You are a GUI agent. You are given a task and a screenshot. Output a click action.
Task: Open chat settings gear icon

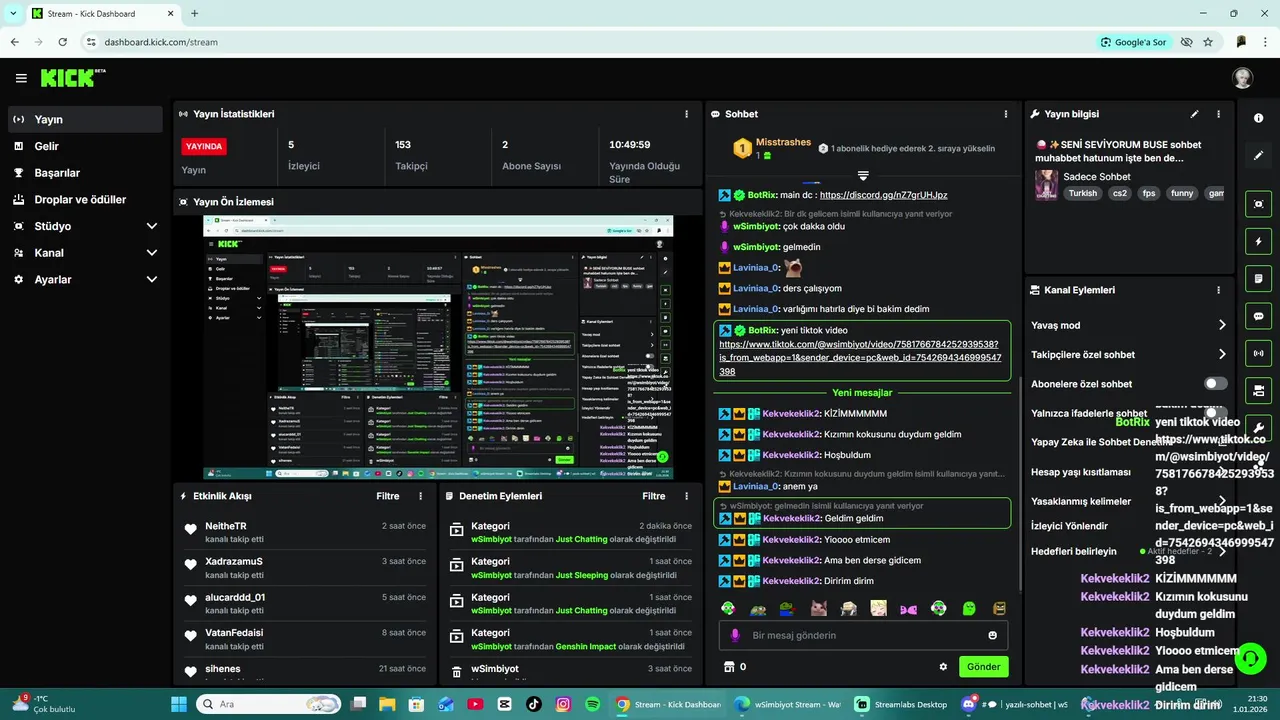pos(942,667)
